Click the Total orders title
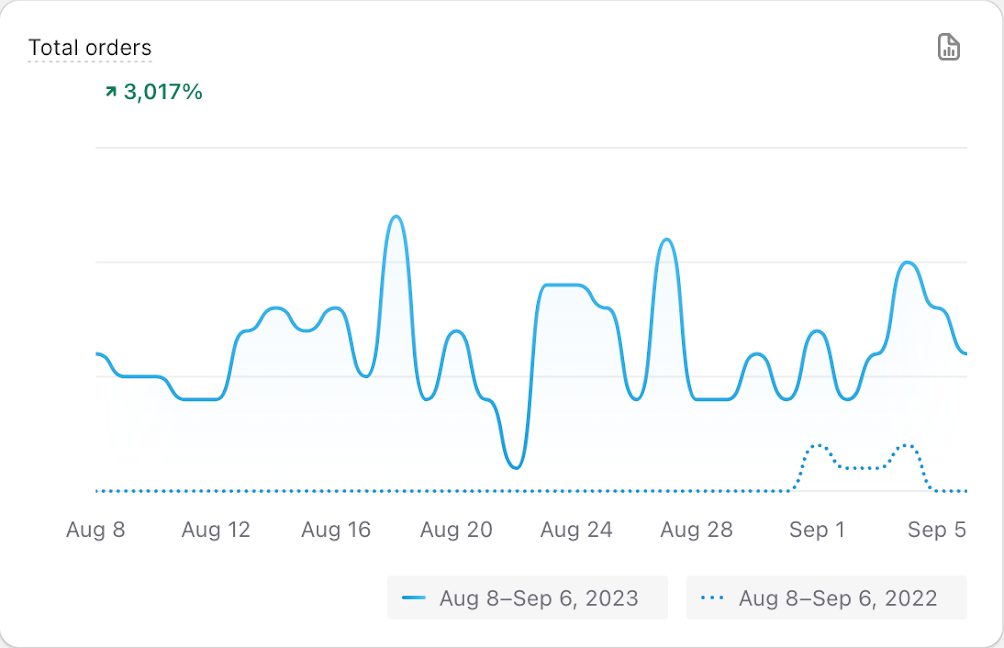The height and width of the screenshot is (648, 1004). 90,48
